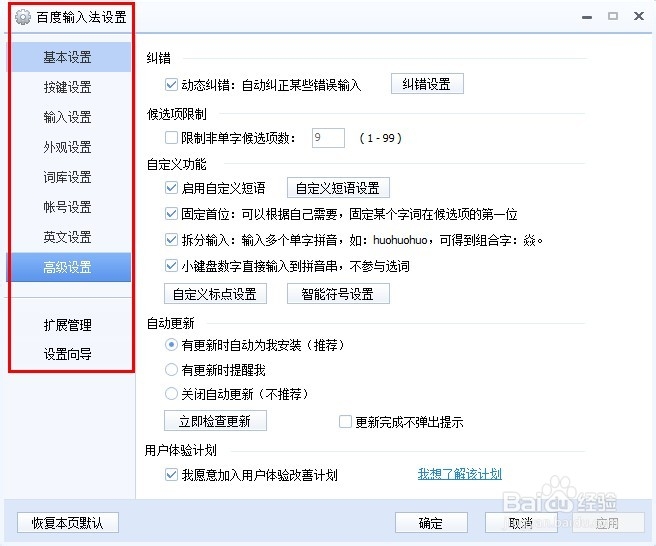Select the 高级设置 tab

click(x=69, y=267)
